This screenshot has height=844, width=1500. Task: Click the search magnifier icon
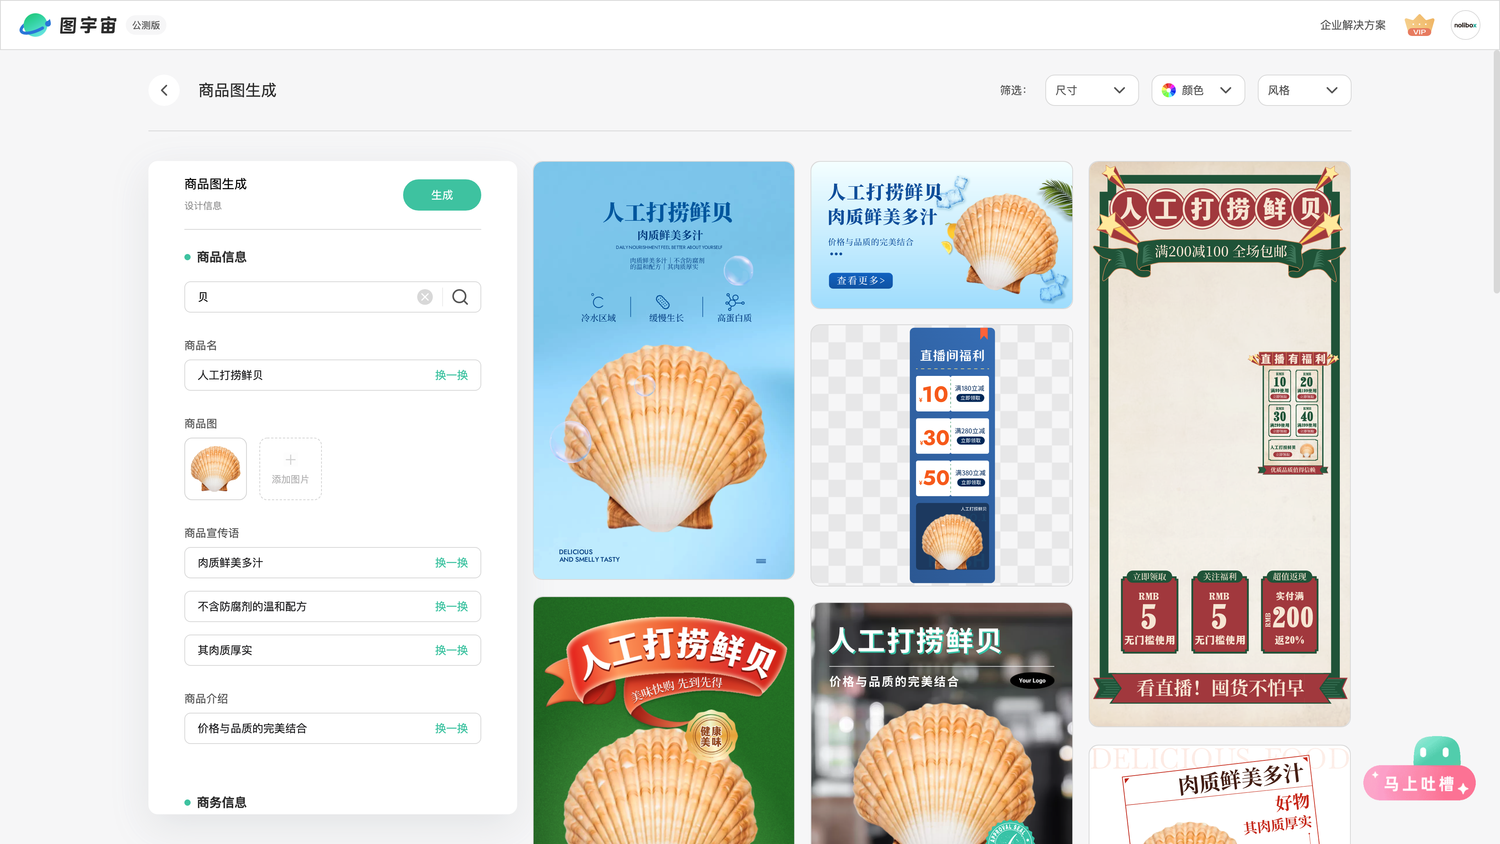point(460,297)
